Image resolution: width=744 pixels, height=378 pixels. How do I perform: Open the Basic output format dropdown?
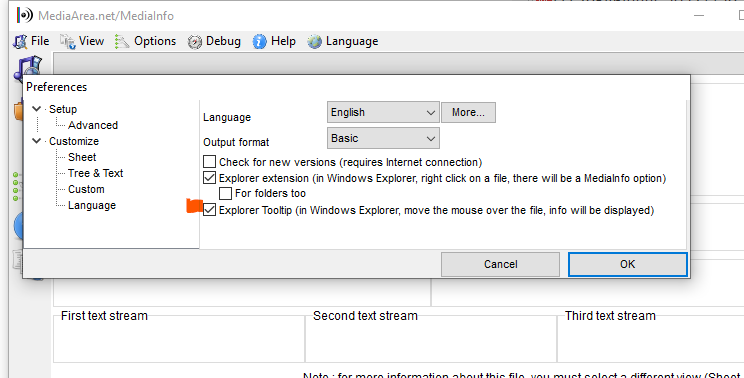click(383, 138)
